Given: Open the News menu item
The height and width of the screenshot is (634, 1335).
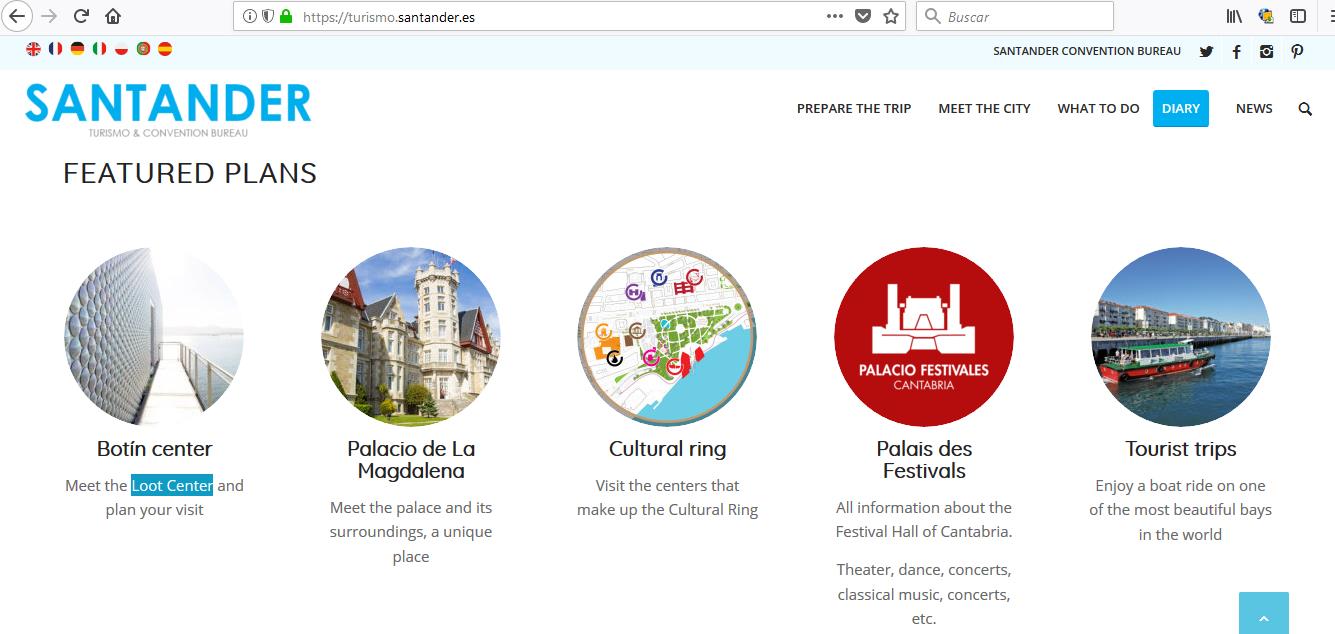Looking at the screenshot, I should (x=1254, y=109).
